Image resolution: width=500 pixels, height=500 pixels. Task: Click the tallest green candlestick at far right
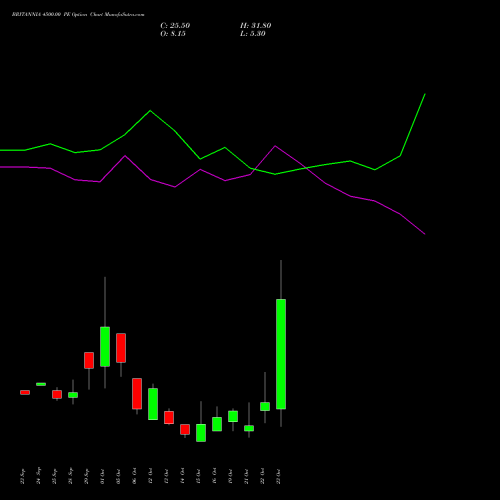281,354
